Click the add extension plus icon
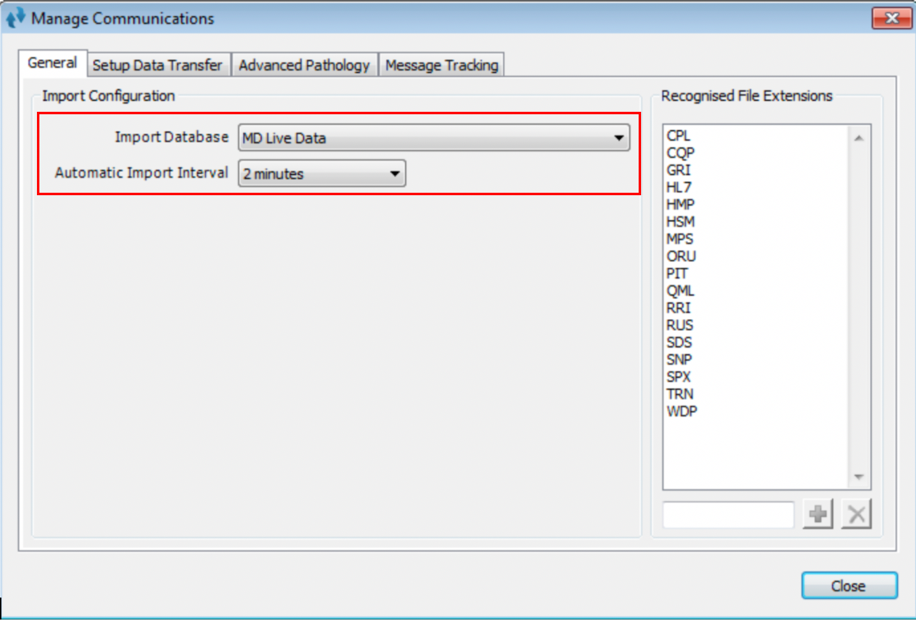 coord(818,515)
